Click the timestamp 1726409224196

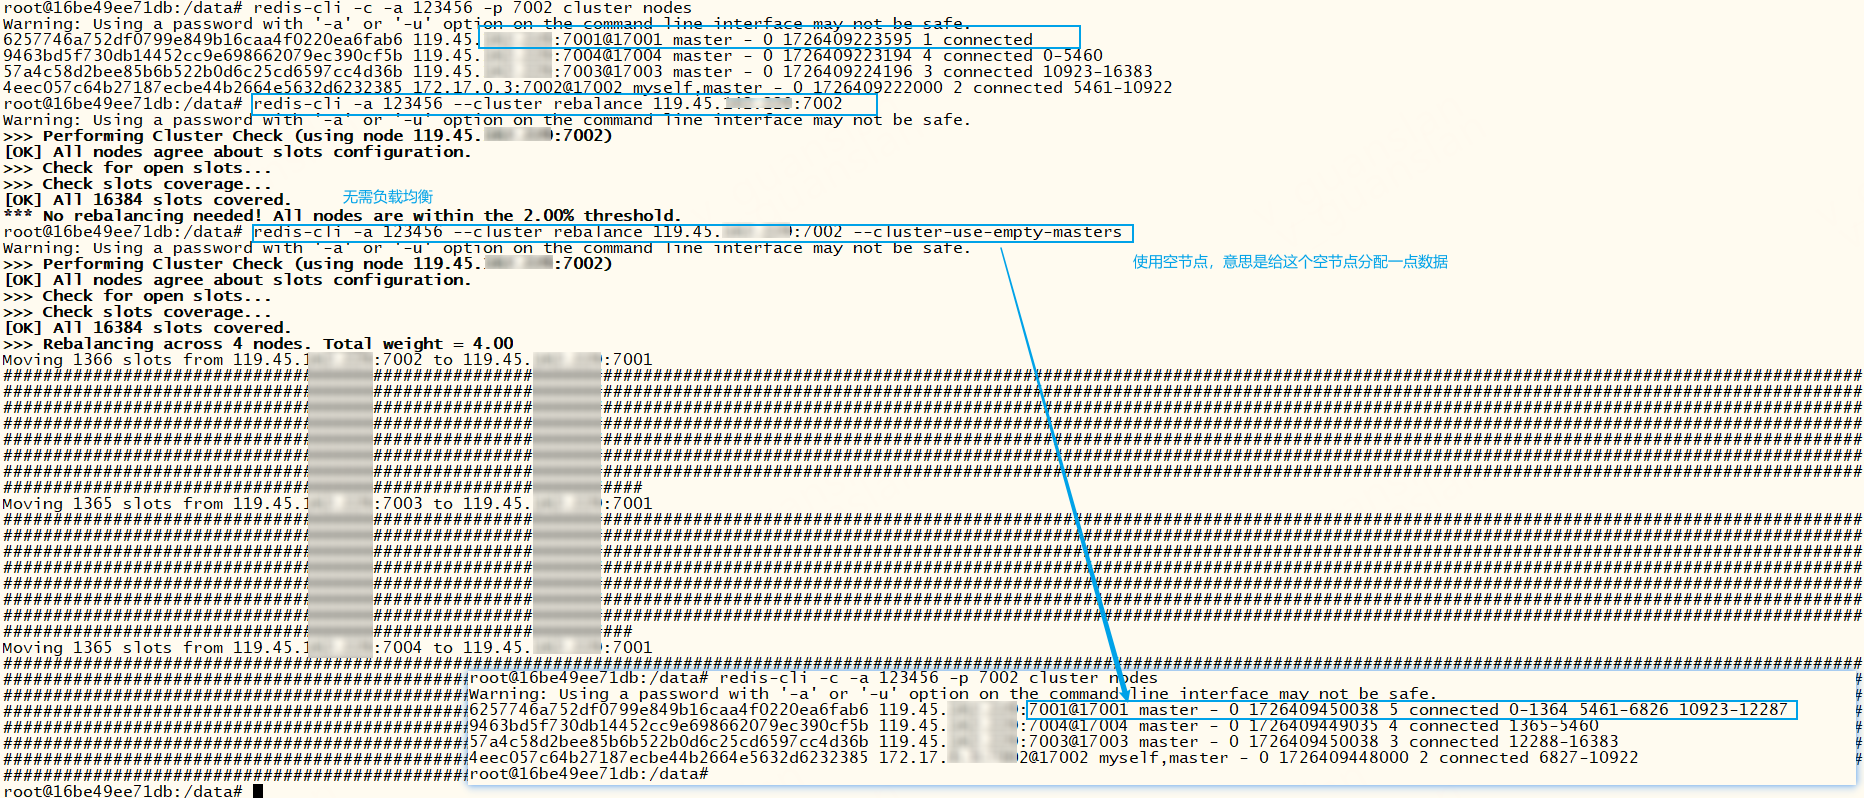[847, 72]
